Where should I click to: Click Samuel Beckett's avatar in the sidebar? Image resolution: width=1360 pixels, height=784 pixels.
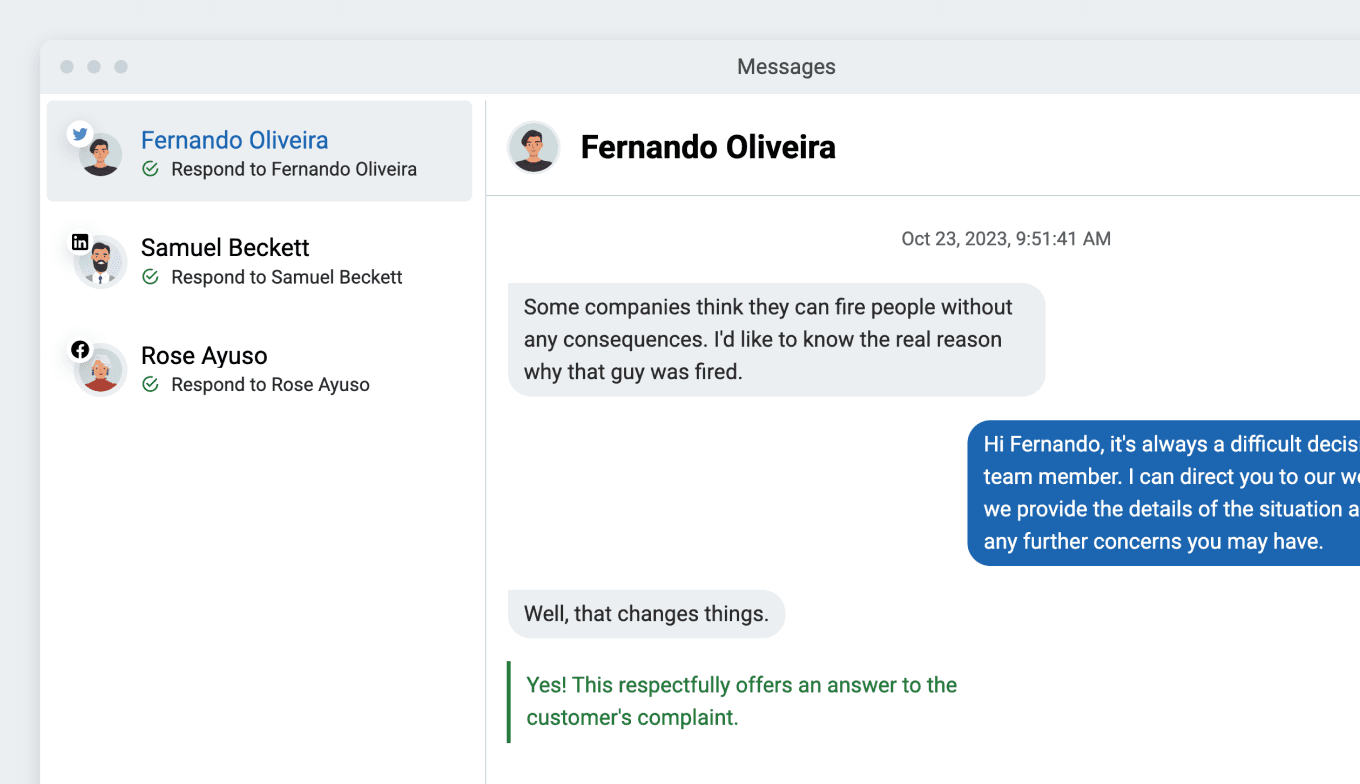point(102,263)
